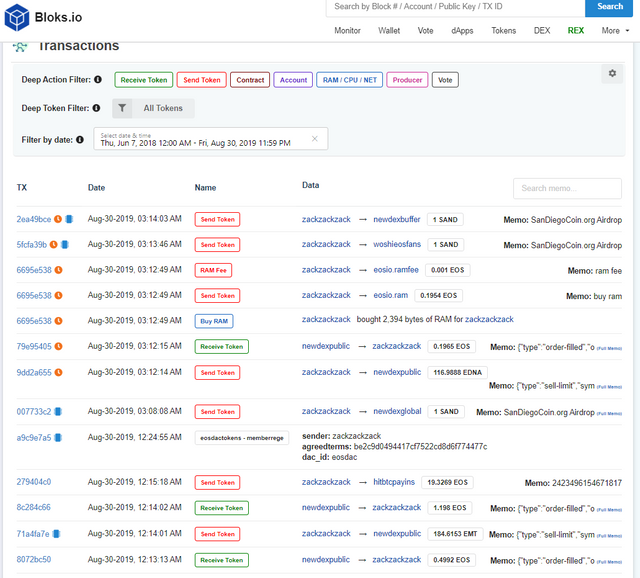The width and height of the screenshot is (640, 578).
Task: Focus the Block / Account / TX search box
Action: click(x=456, y=7)
